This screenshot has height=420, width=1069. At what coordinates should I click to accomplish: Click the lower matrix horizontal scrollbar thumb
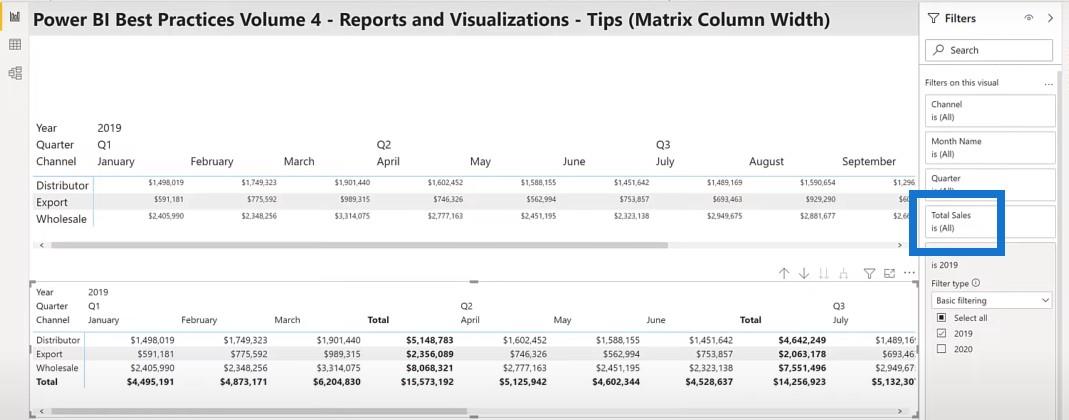pos(259,411)
